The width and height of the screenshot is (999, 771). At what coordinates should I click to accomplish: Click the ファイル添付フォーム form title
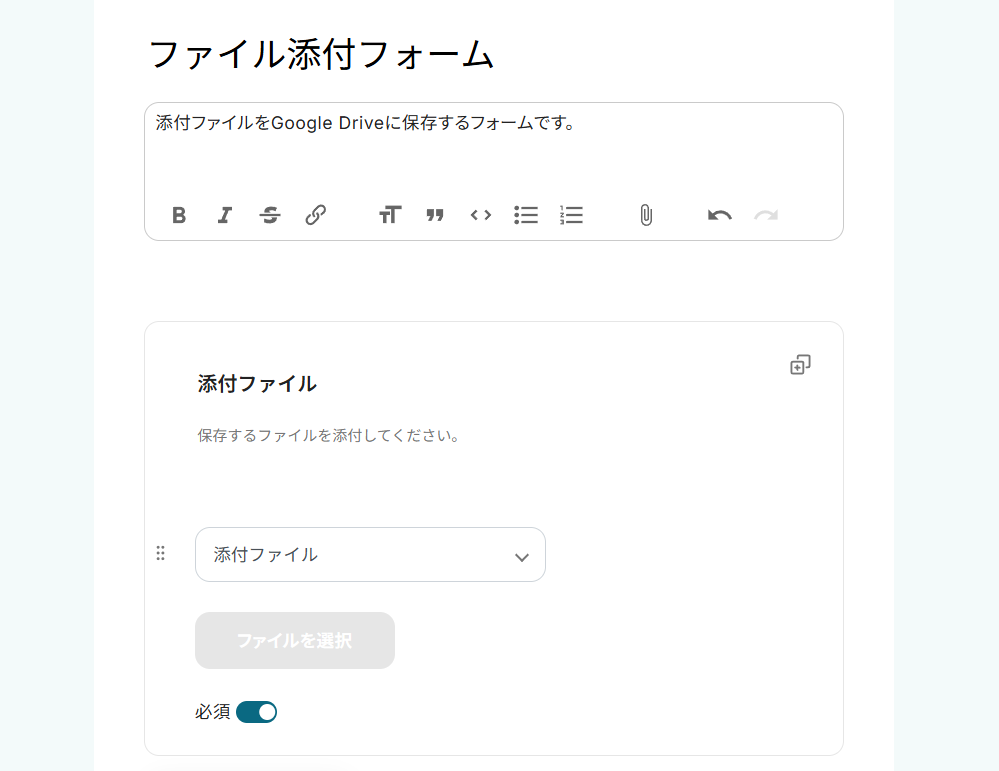pos(321,54)
